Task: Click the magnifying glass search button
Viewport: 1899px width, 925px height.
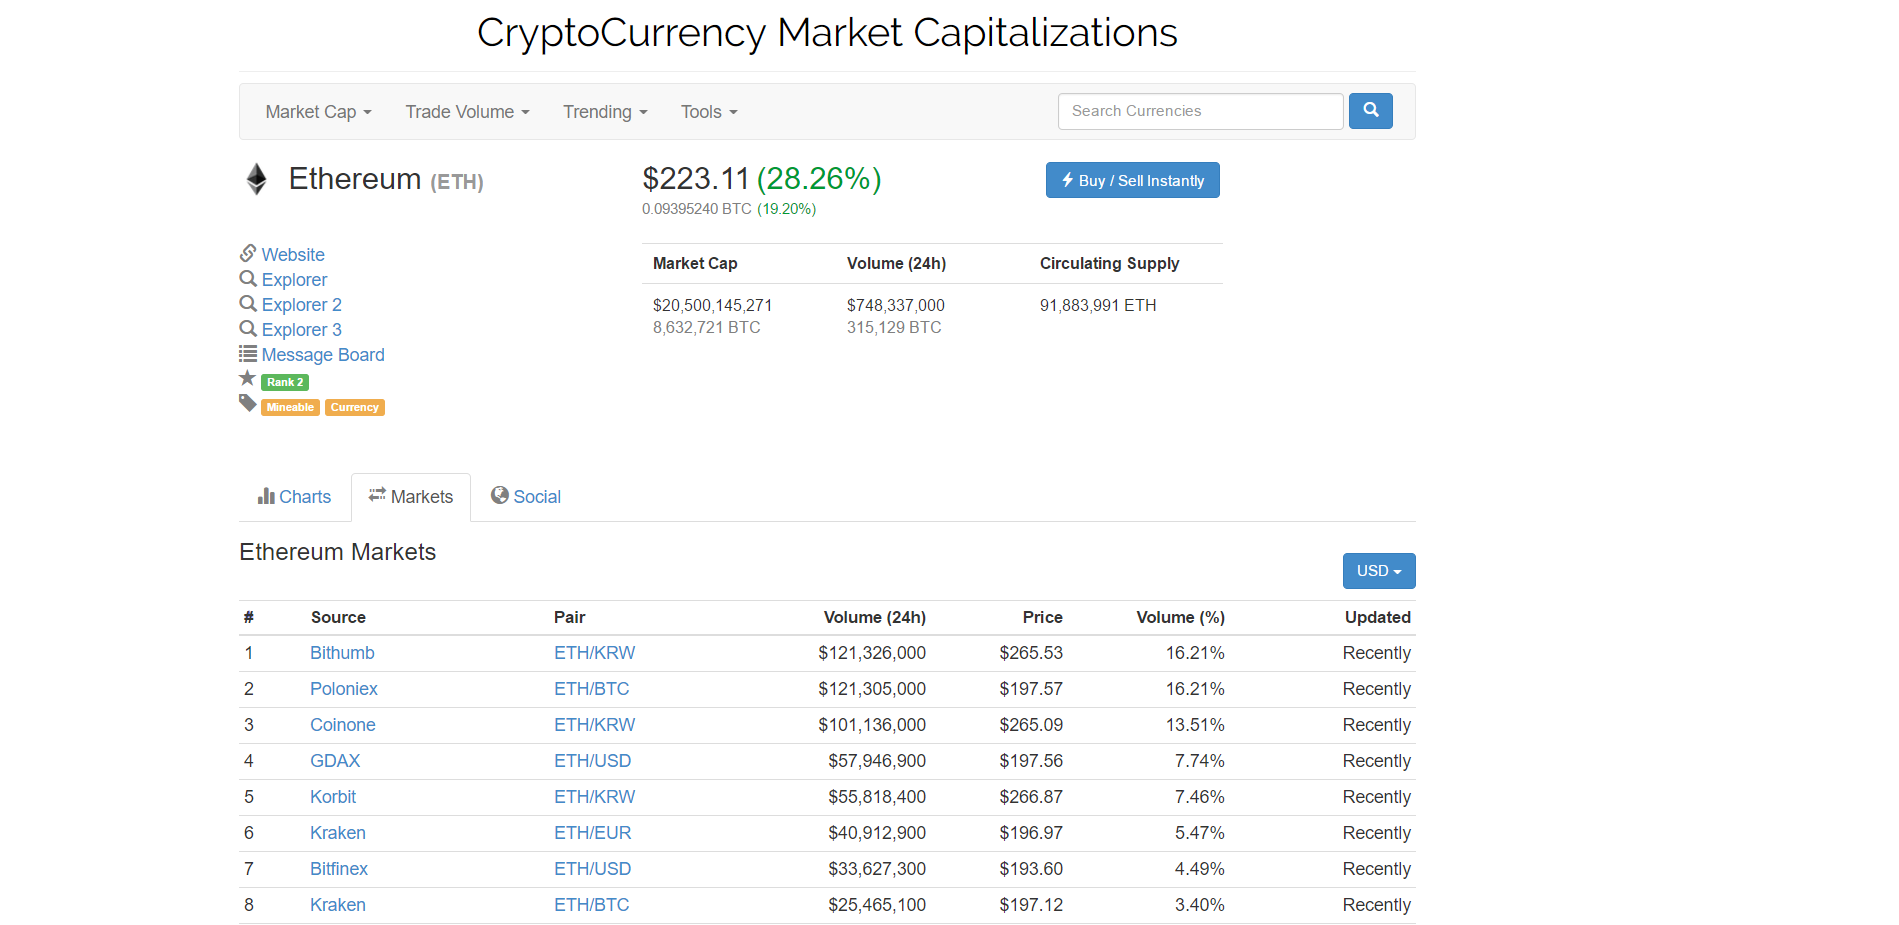Action: coord(1370,111)
